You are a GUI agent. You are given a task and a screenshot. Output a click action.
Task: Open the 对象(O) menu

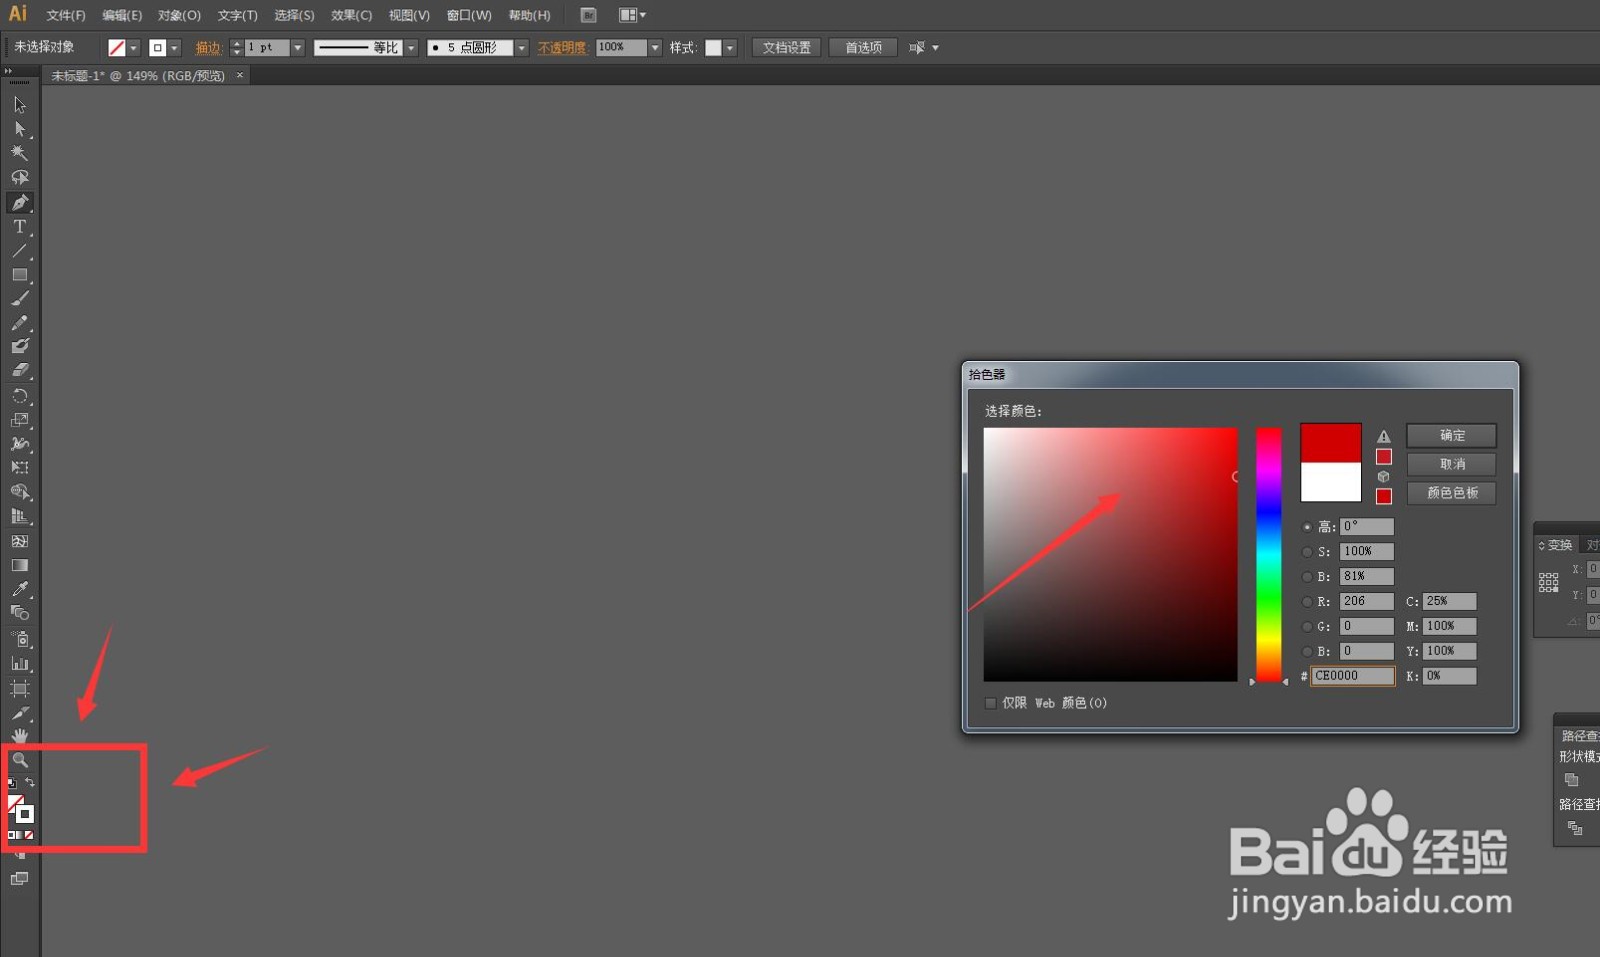(179, 15)
